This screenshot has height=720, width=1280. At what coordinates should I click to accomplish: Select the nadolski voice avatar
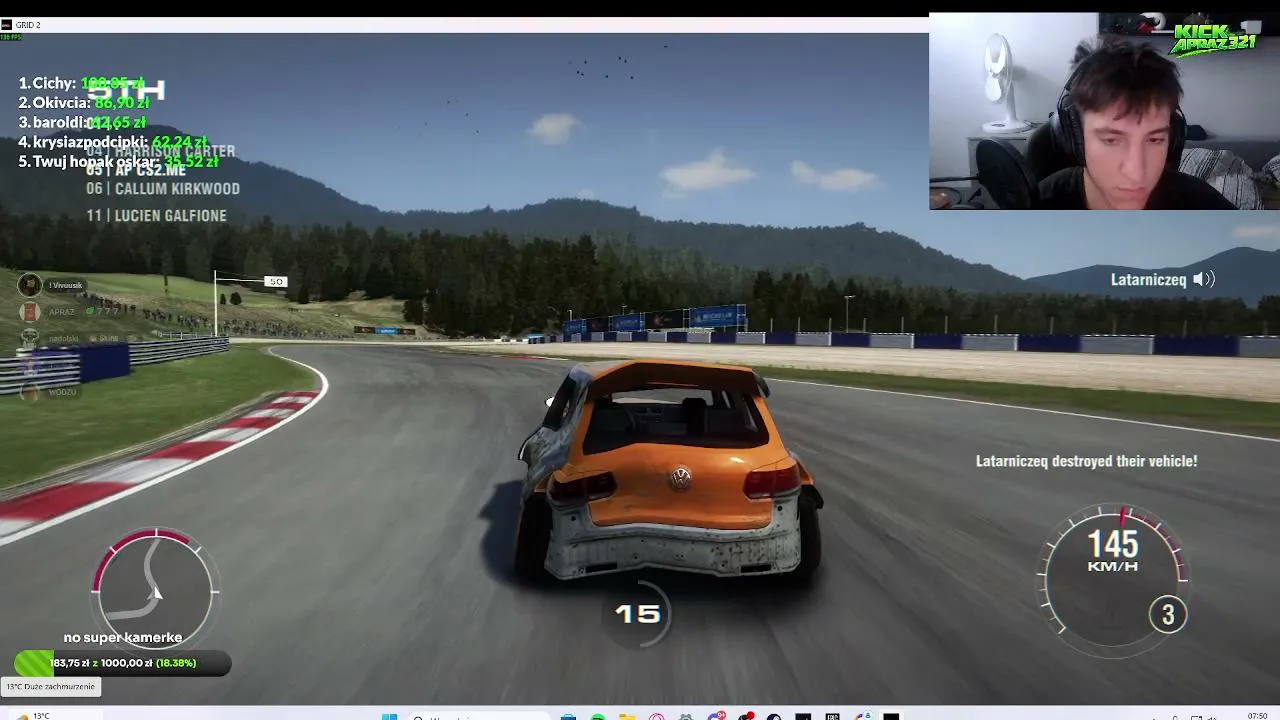[x=30, y=338]
